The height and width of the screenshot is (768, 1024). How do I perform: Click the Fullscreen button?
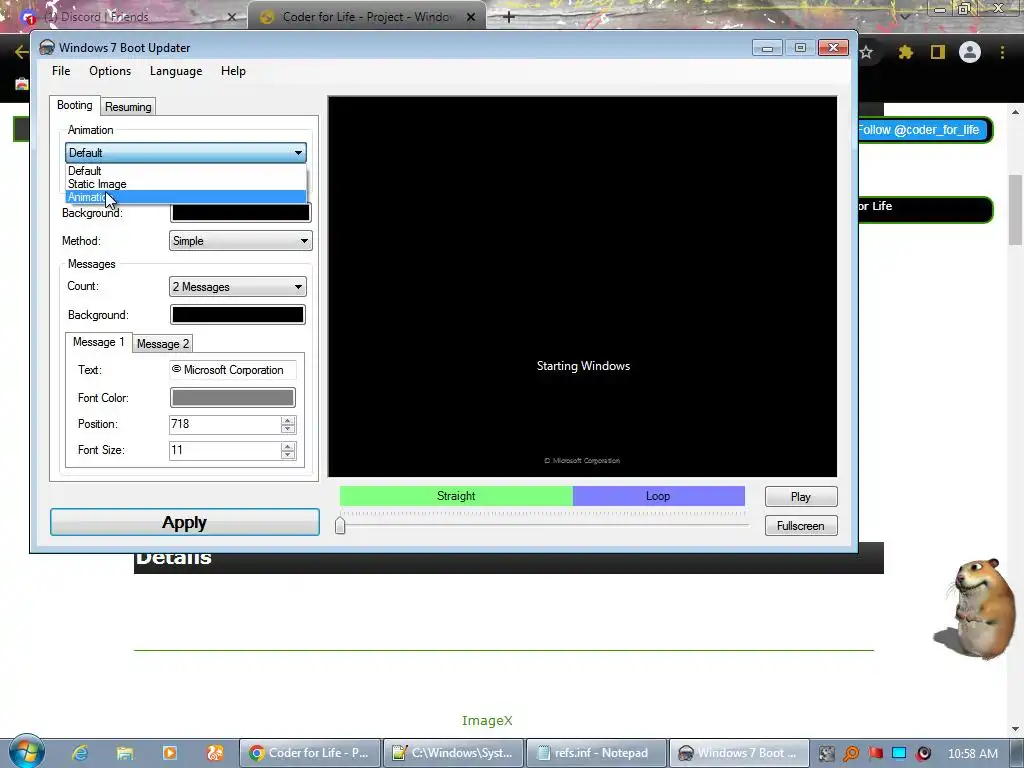coord(801,526)
